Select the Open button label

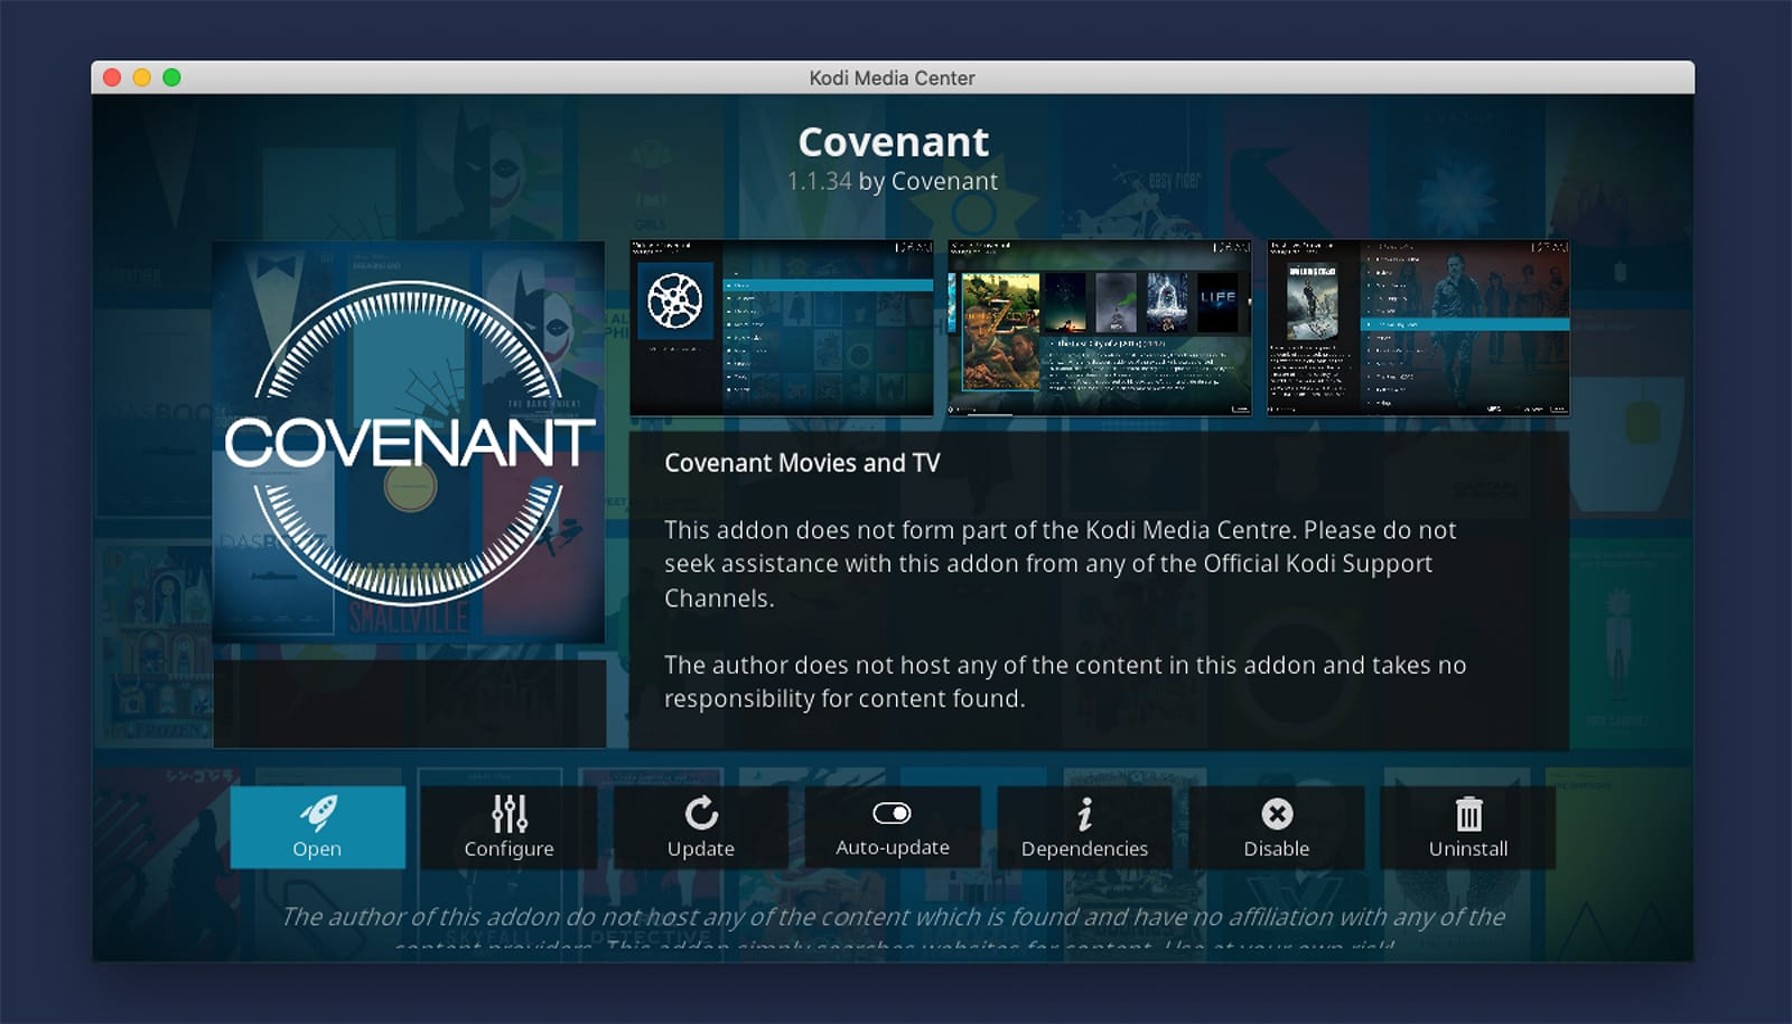(x=317, y=849)
